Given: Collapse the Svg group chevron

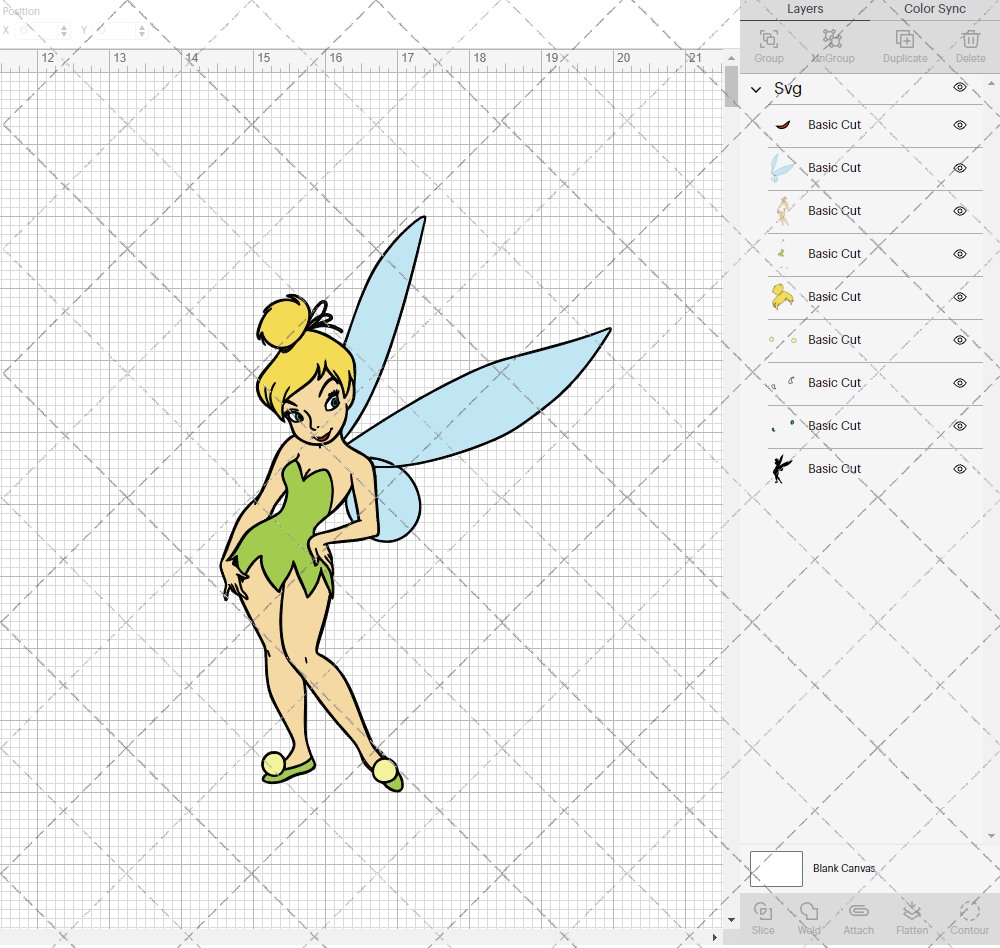Looking at the screenshot, I should (x=756, y=89).
